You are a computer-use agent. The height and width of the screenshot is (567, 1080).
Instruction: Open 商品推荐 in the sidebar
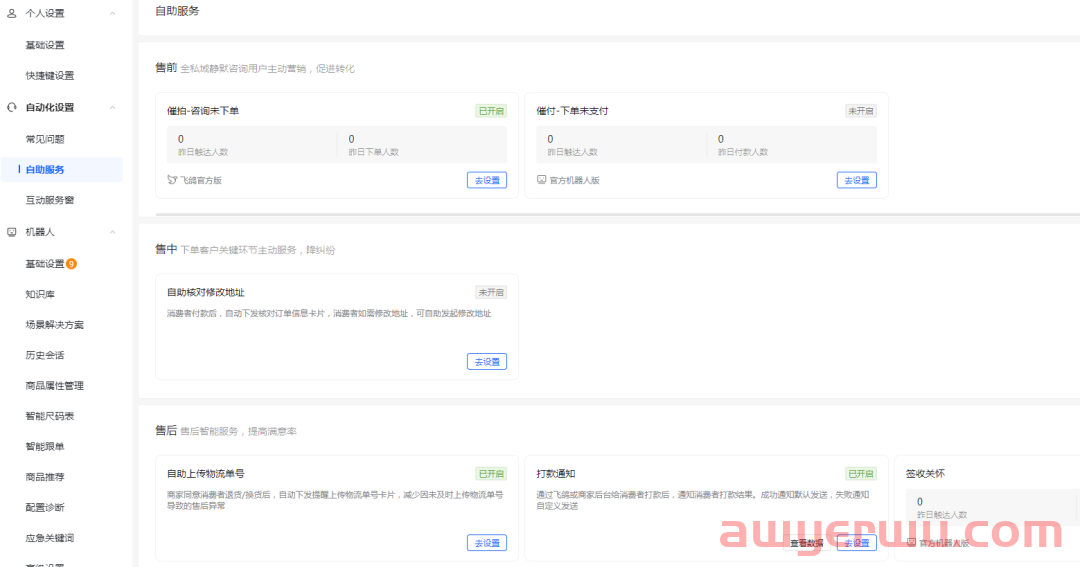[x=45, y=477]
